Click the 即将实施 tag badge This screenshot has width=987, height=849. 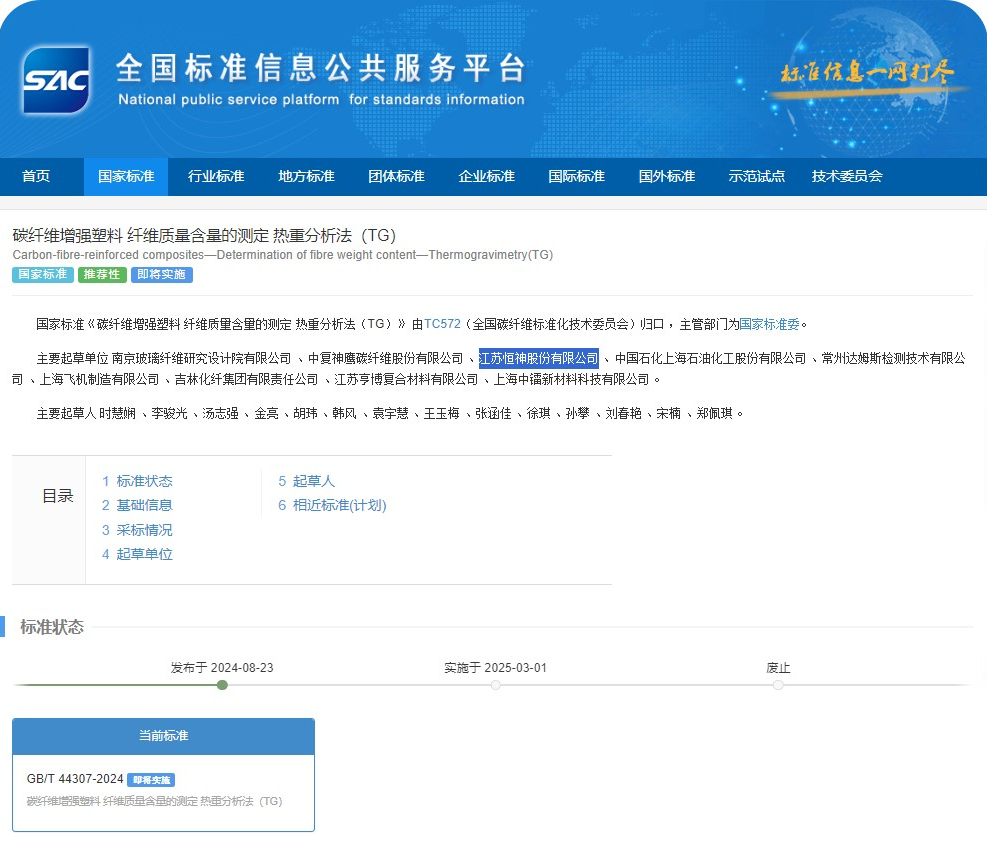click(x=161, y=275)
